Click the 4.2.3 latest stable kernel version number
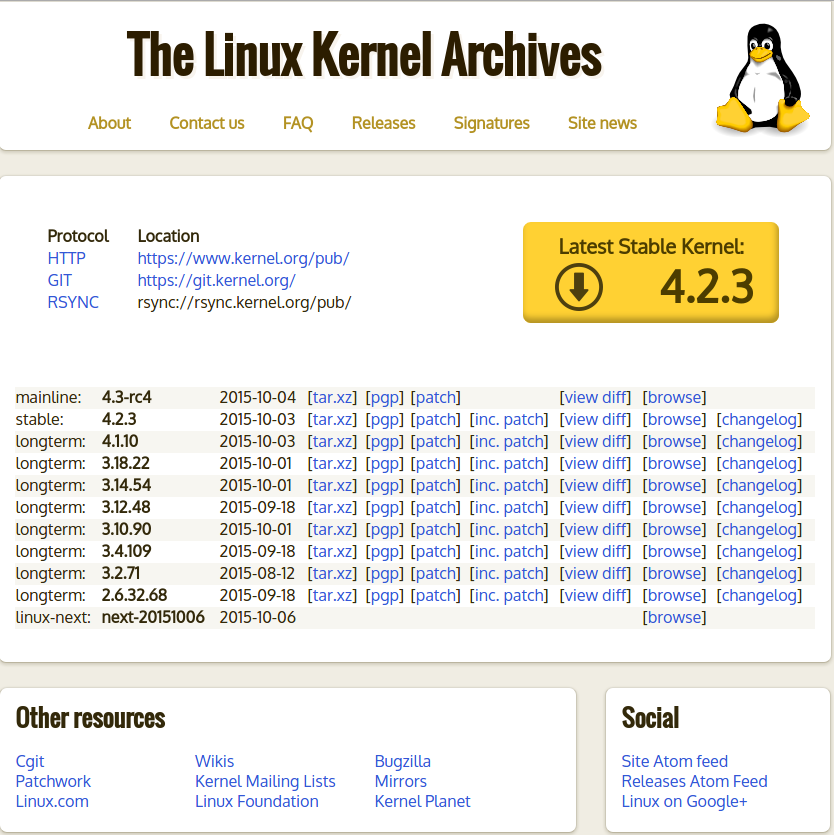834x835 pixels. (x=707, y=286)
